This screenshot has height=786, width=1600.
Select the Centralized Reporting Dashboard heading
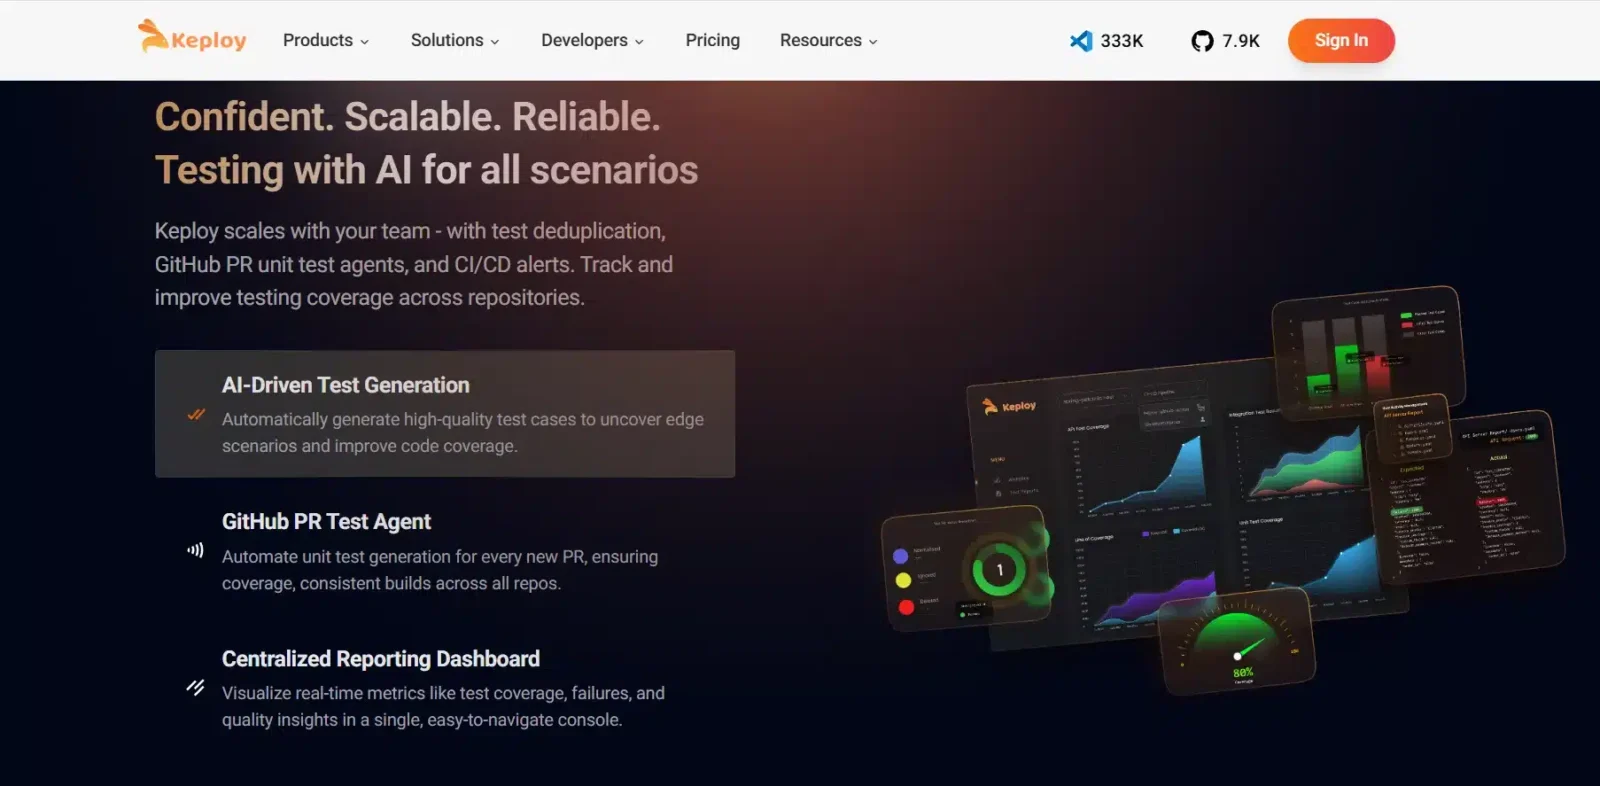(x=381, y=658)
